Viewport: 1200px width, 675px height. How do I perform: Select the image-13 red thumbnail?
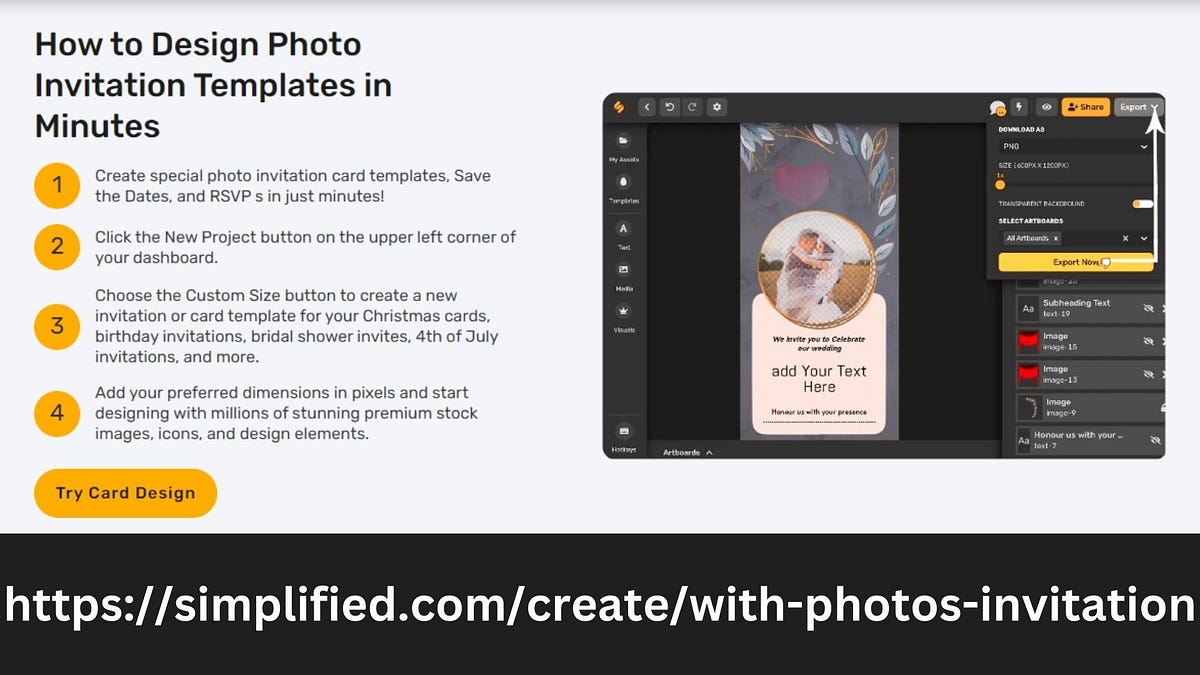[x=1028, y=374]
